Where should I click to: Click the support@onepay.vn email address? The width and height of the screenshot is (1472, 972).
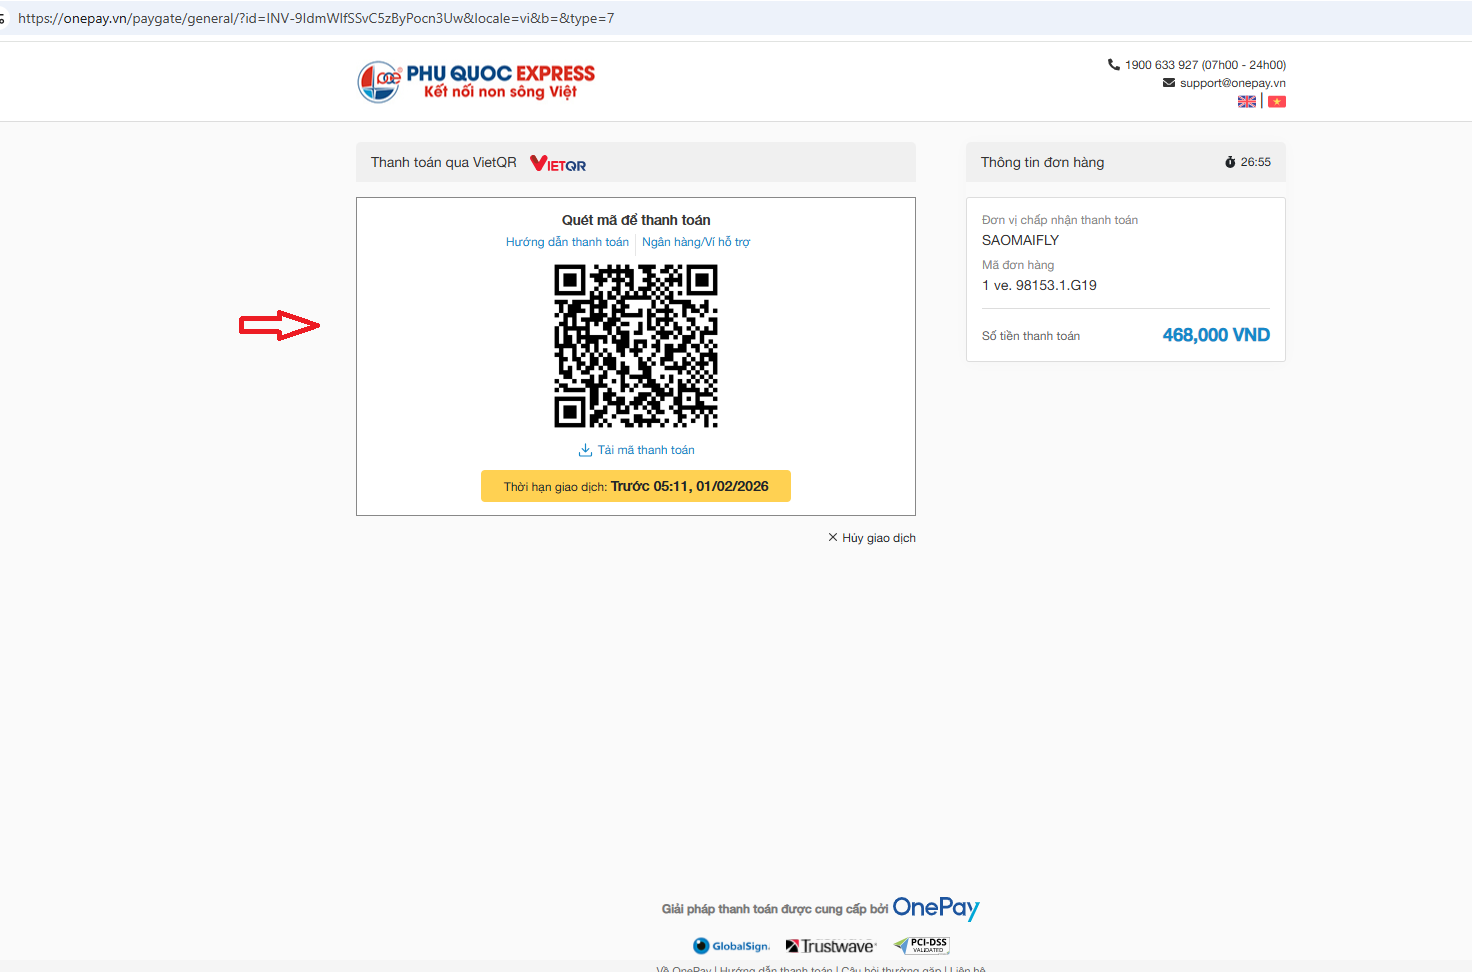pyautogui.click(x=1232, y=83)
